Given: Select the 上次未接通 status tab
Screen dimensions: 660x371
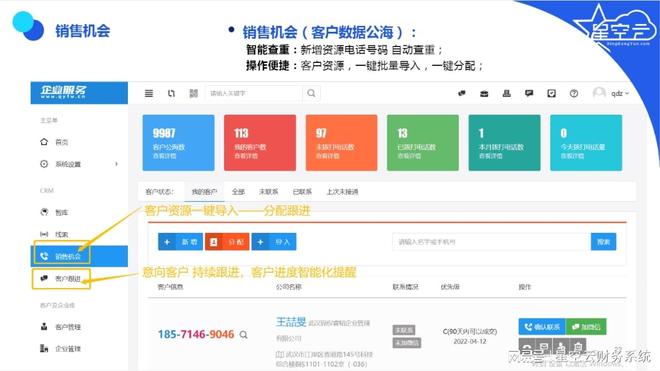Looking at the screenshot, I should [x=342, y=192].
